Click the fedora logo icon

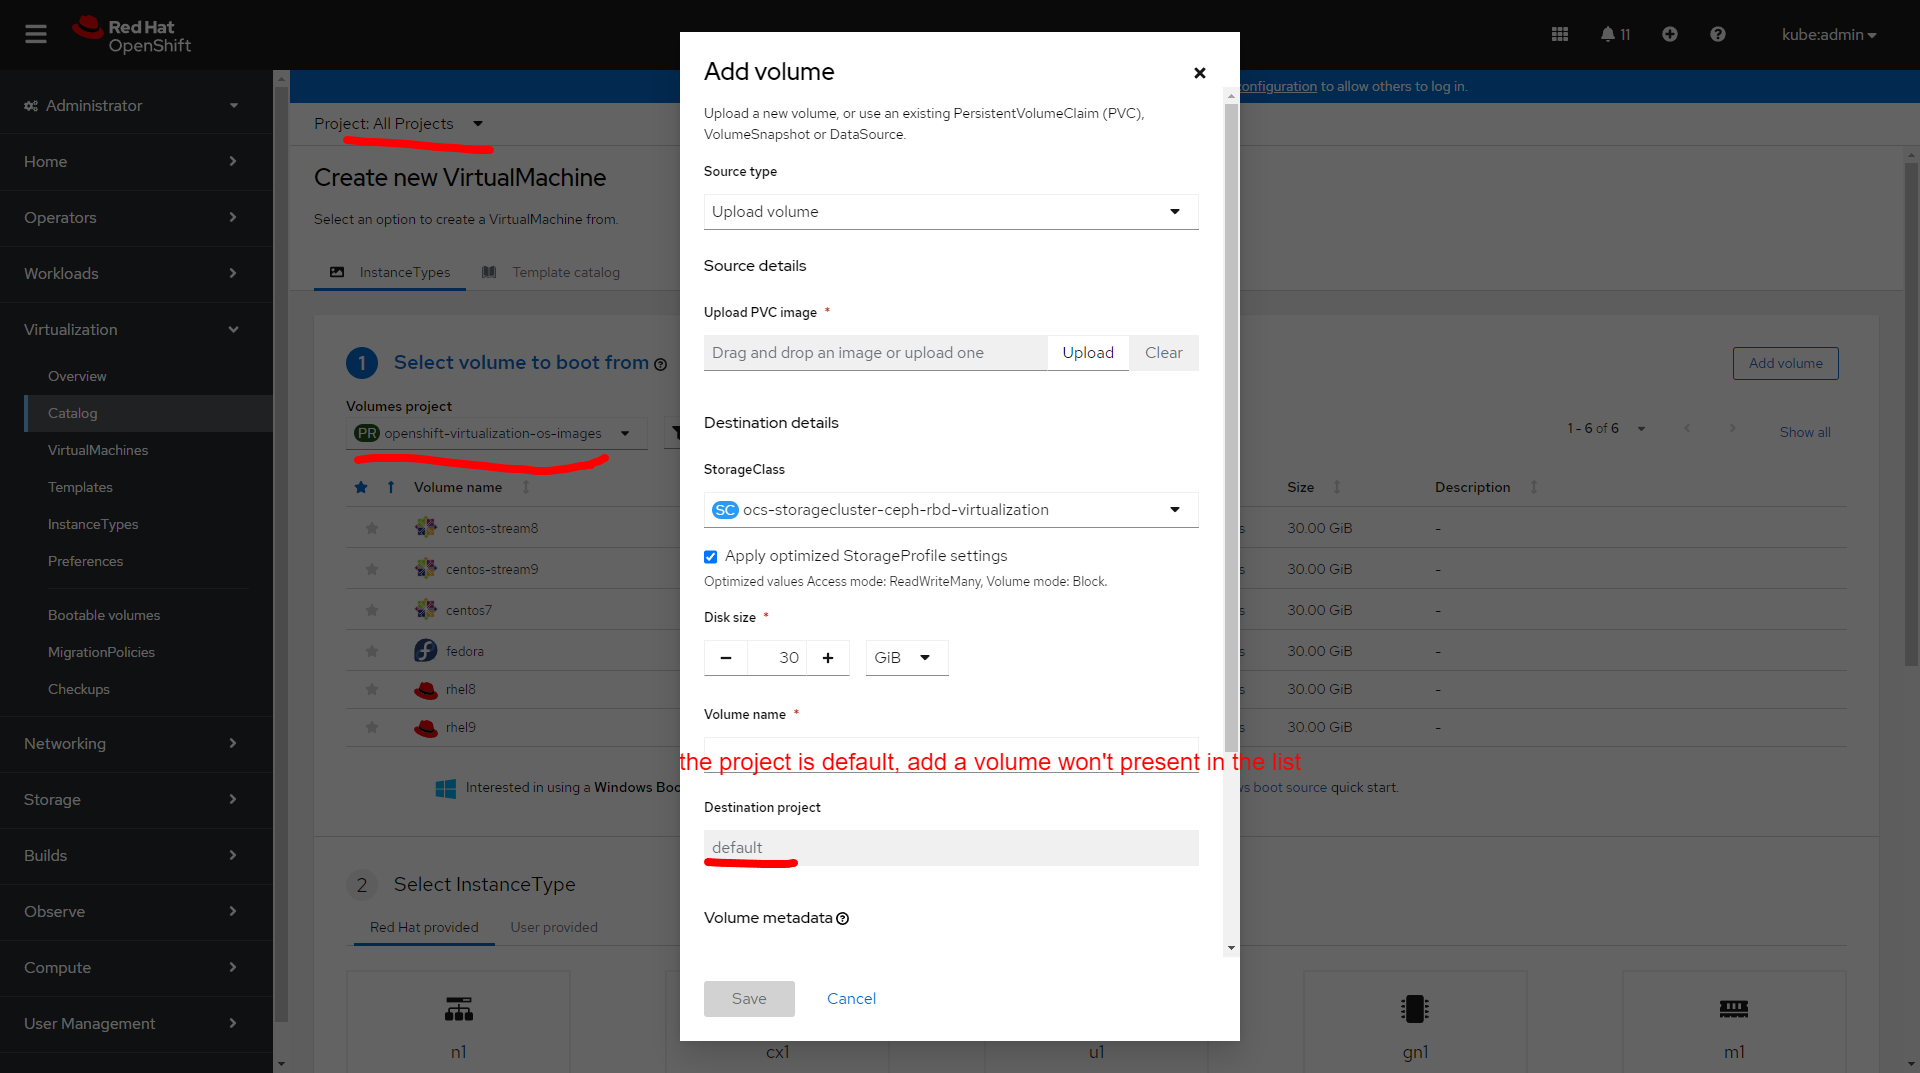point(426,651)
